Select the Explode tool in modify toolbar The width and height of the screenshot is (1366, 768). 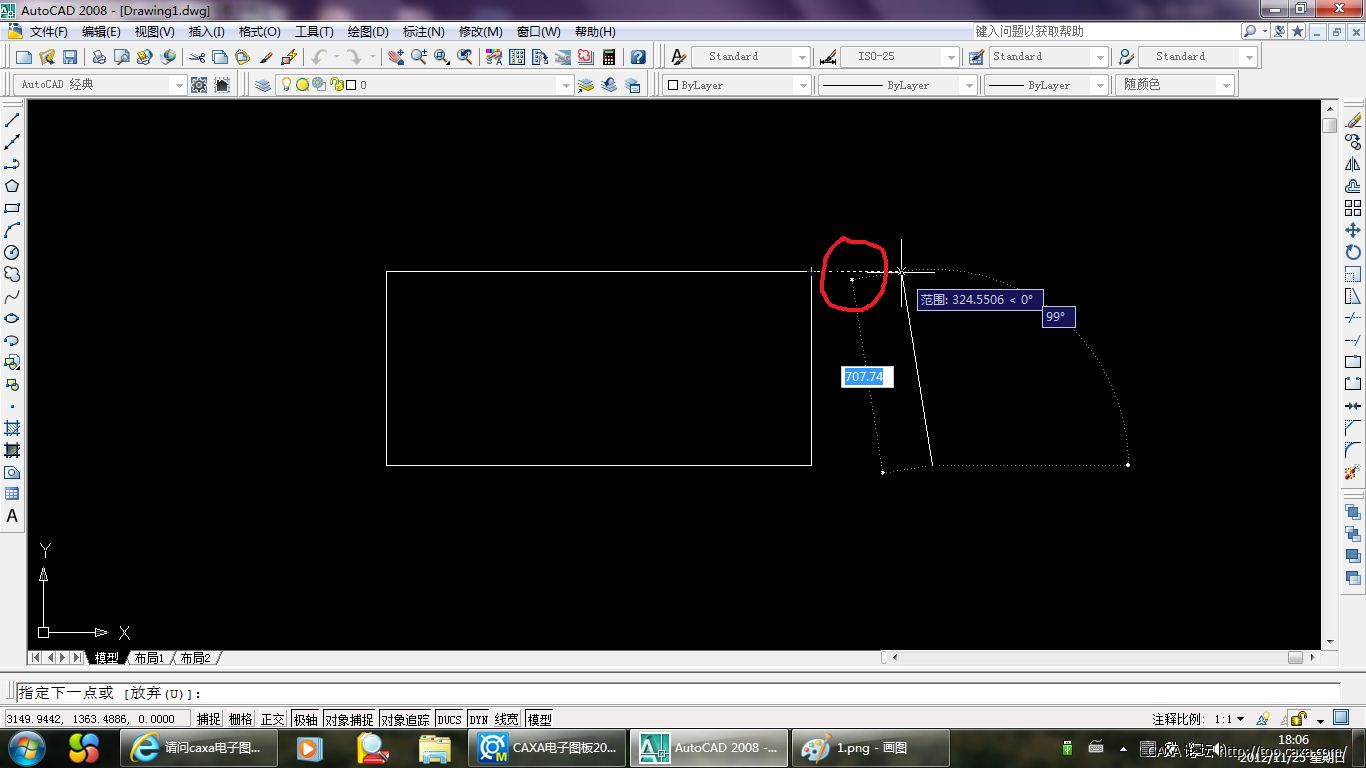pyautogui.click(x=1353, y=472)
